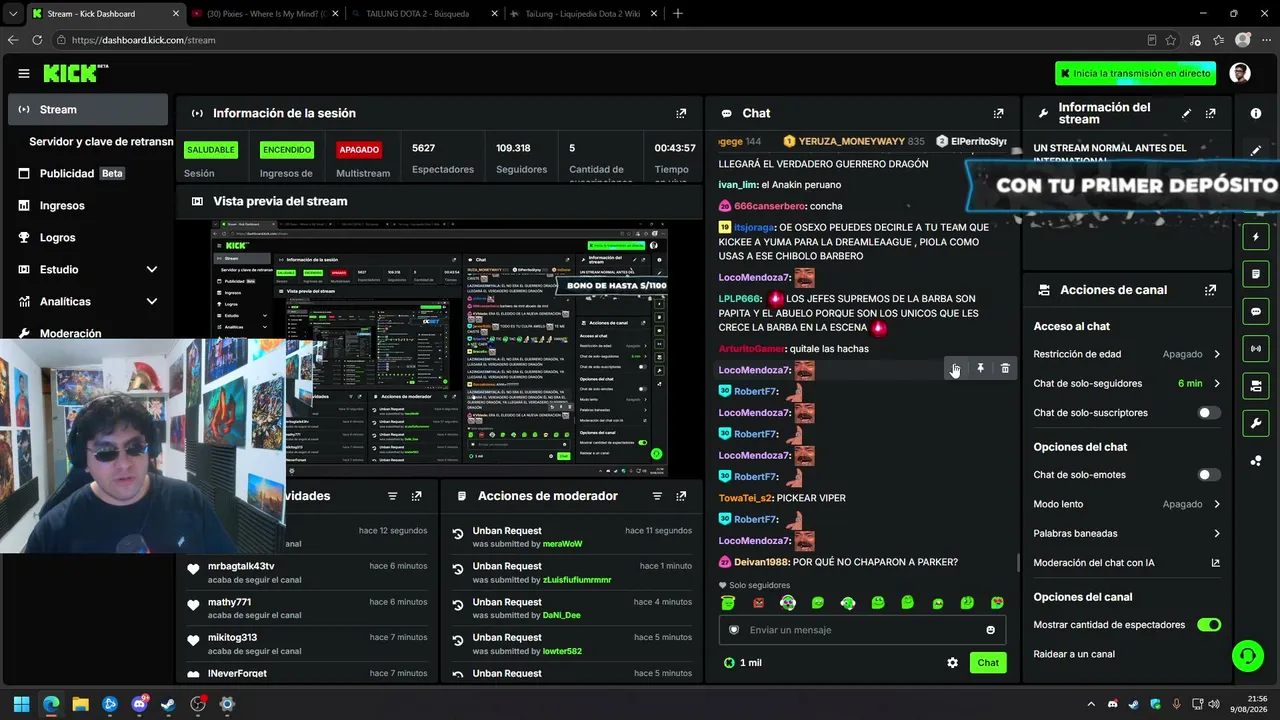Delete the hovered LocoMendoza7 chat message
The width and height of the screenshot is (1280, 720).
point(1005,369)
